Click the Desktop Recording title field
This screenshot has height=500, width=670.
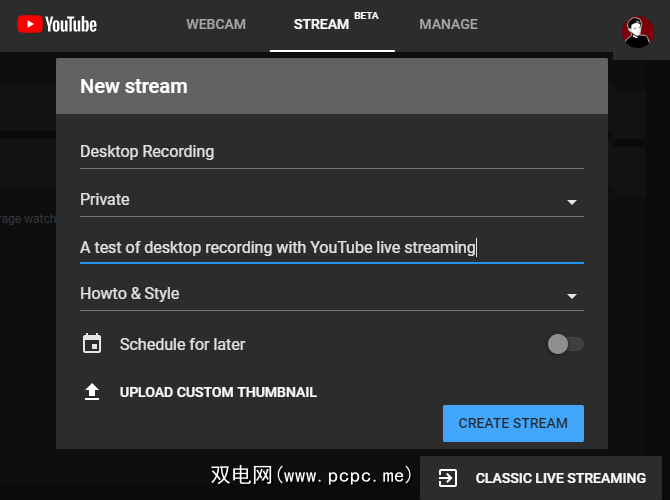[x=330, y=152]
